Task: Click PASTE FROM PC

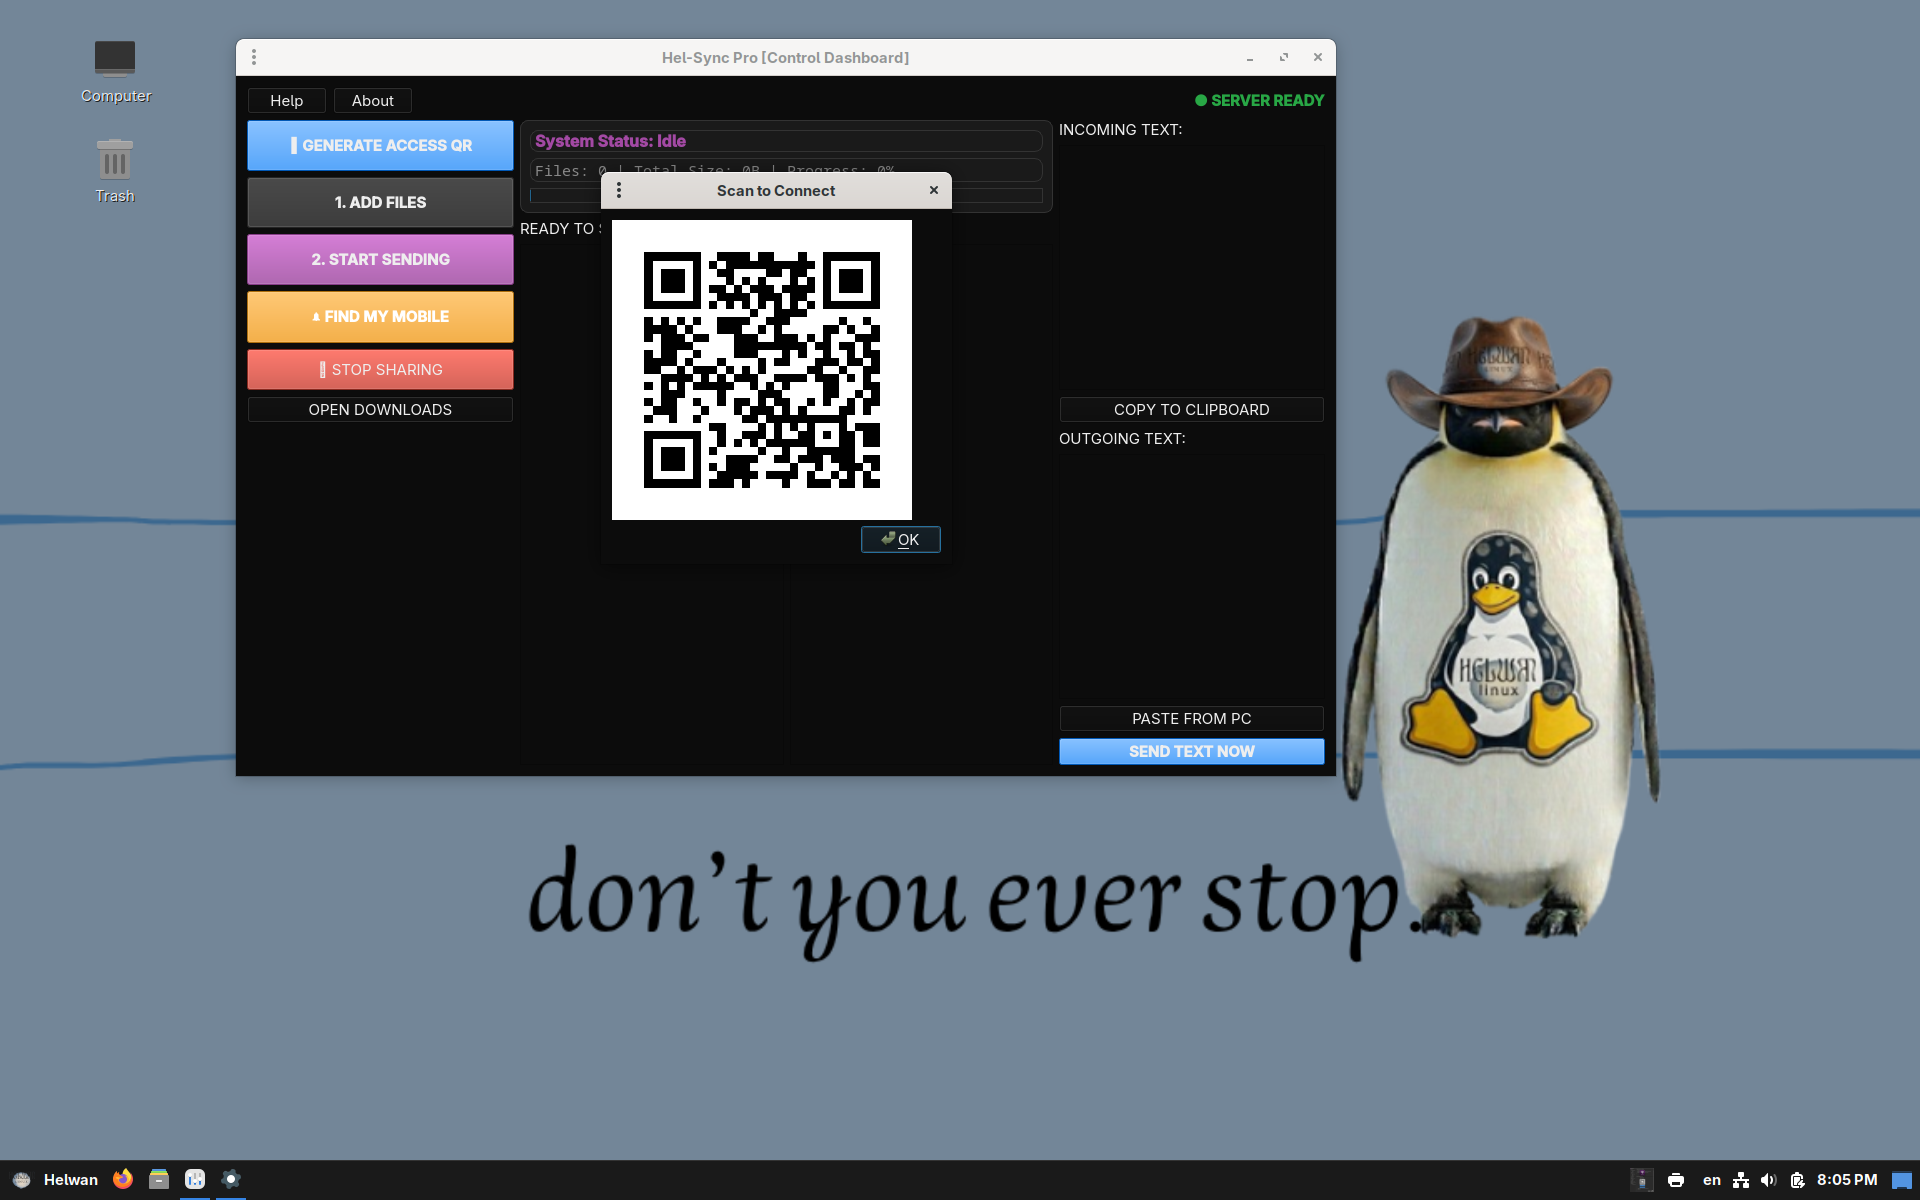Action: click(x=1191, y=718)
